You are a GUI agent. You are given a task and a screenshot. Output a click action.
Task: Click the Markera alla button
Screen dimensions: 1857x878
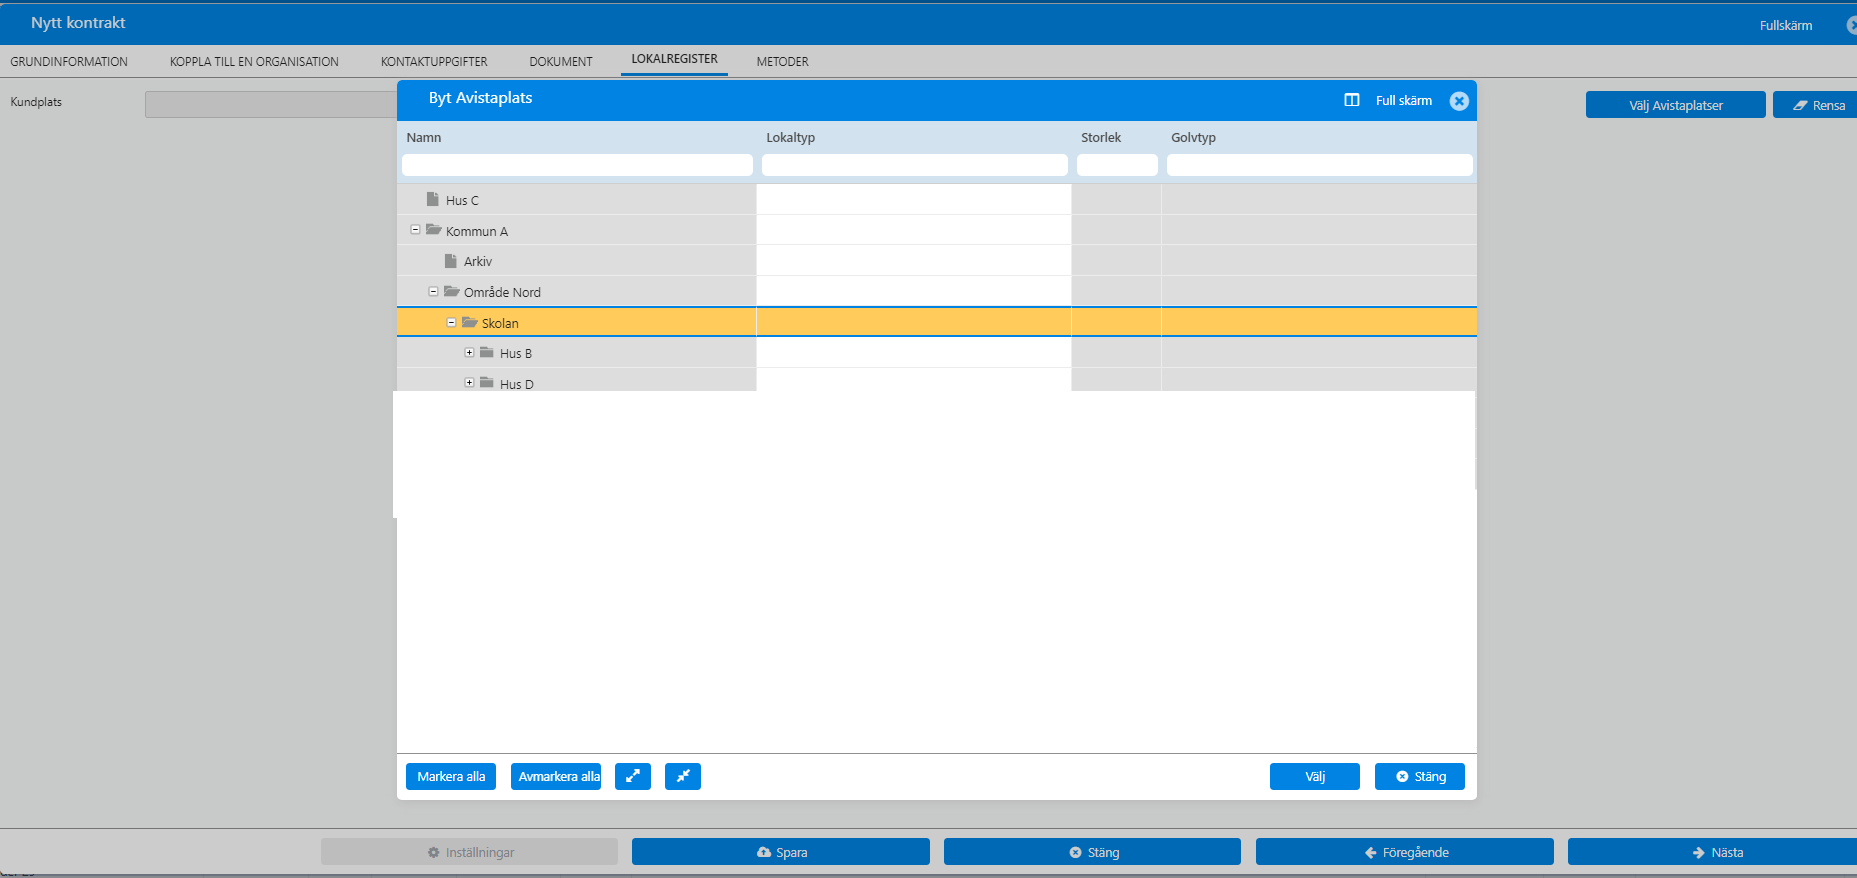click(451, 776)
